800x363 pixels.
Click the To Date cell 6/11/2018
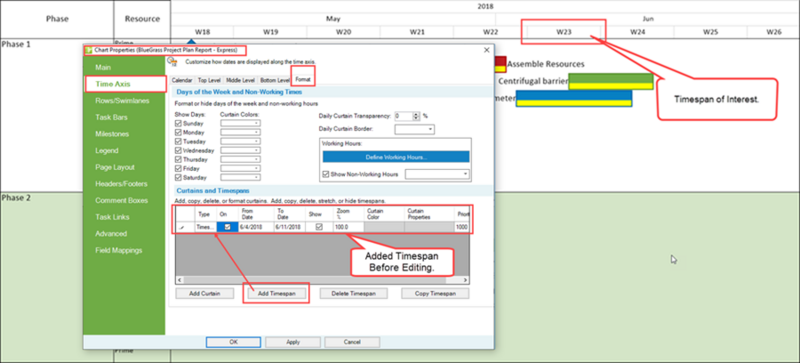(x=290, y=227)
